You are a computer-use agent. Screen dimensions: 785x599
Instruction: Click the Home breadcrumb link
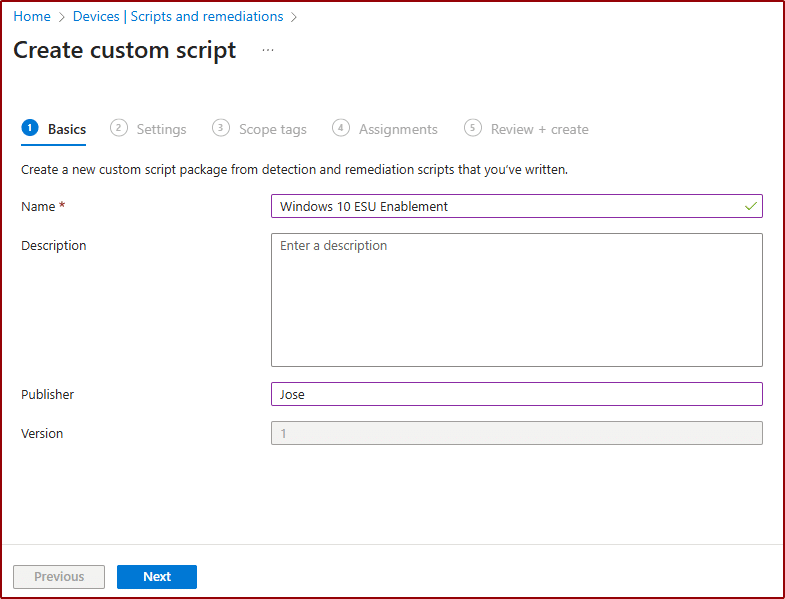(x=32, y=16)
